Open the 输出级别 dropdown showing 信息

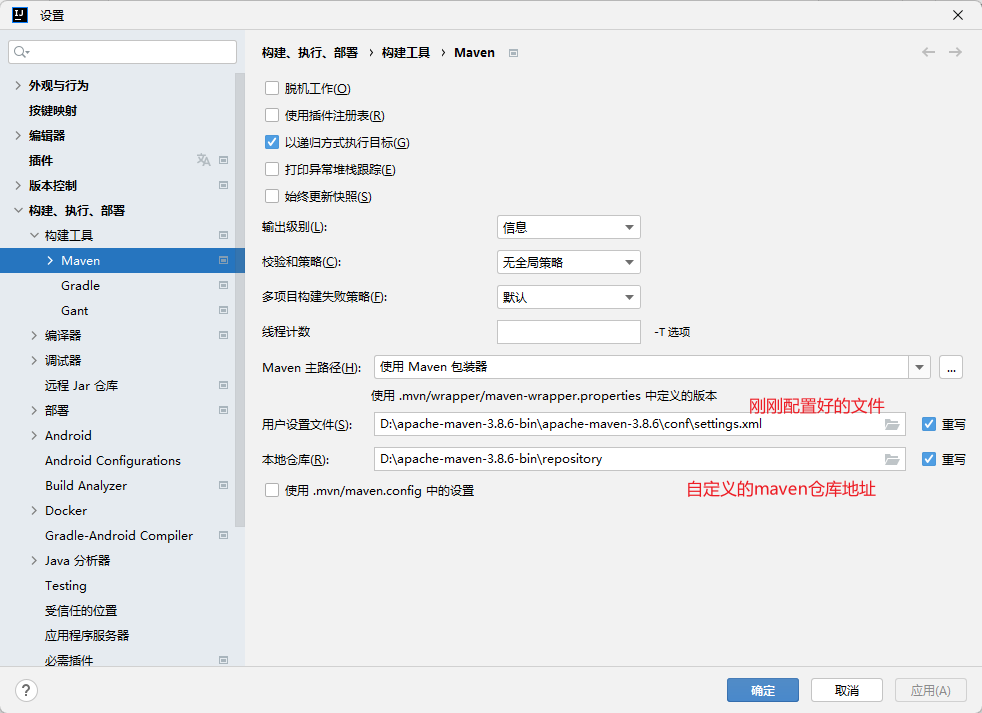[x=568, y=227]
